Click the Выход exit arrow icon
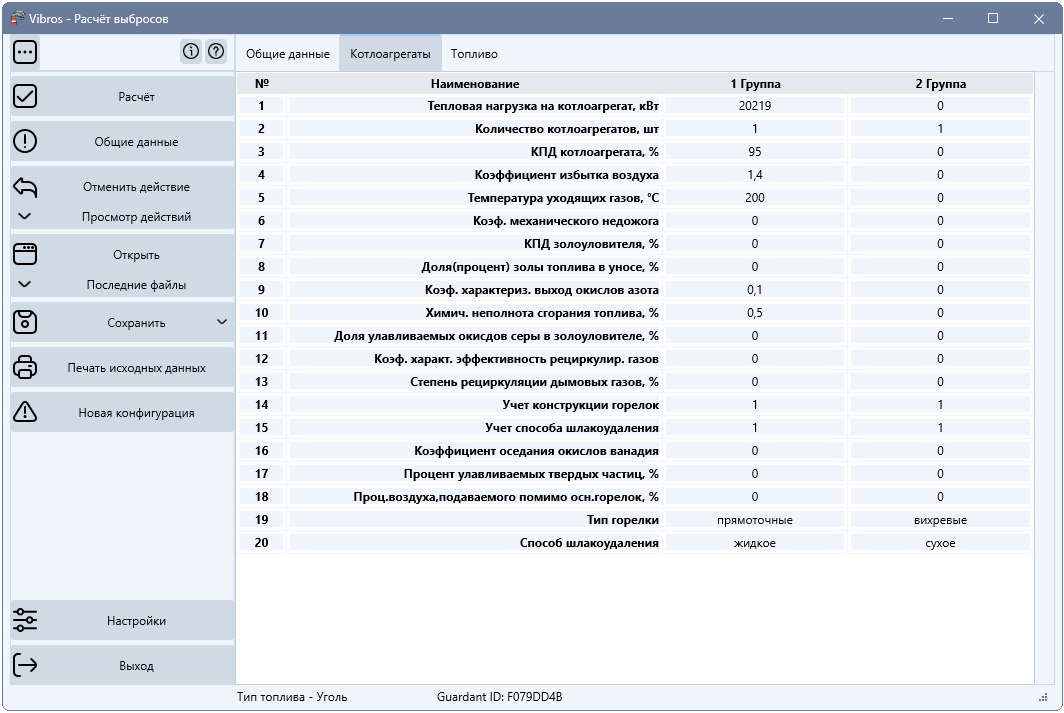 pos(25,665)
